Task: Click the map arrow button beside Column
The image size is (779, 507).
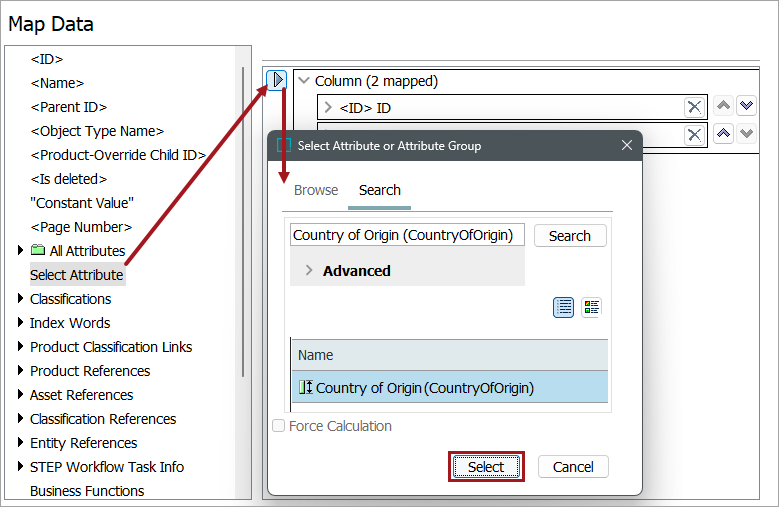Action: point(277,79)
